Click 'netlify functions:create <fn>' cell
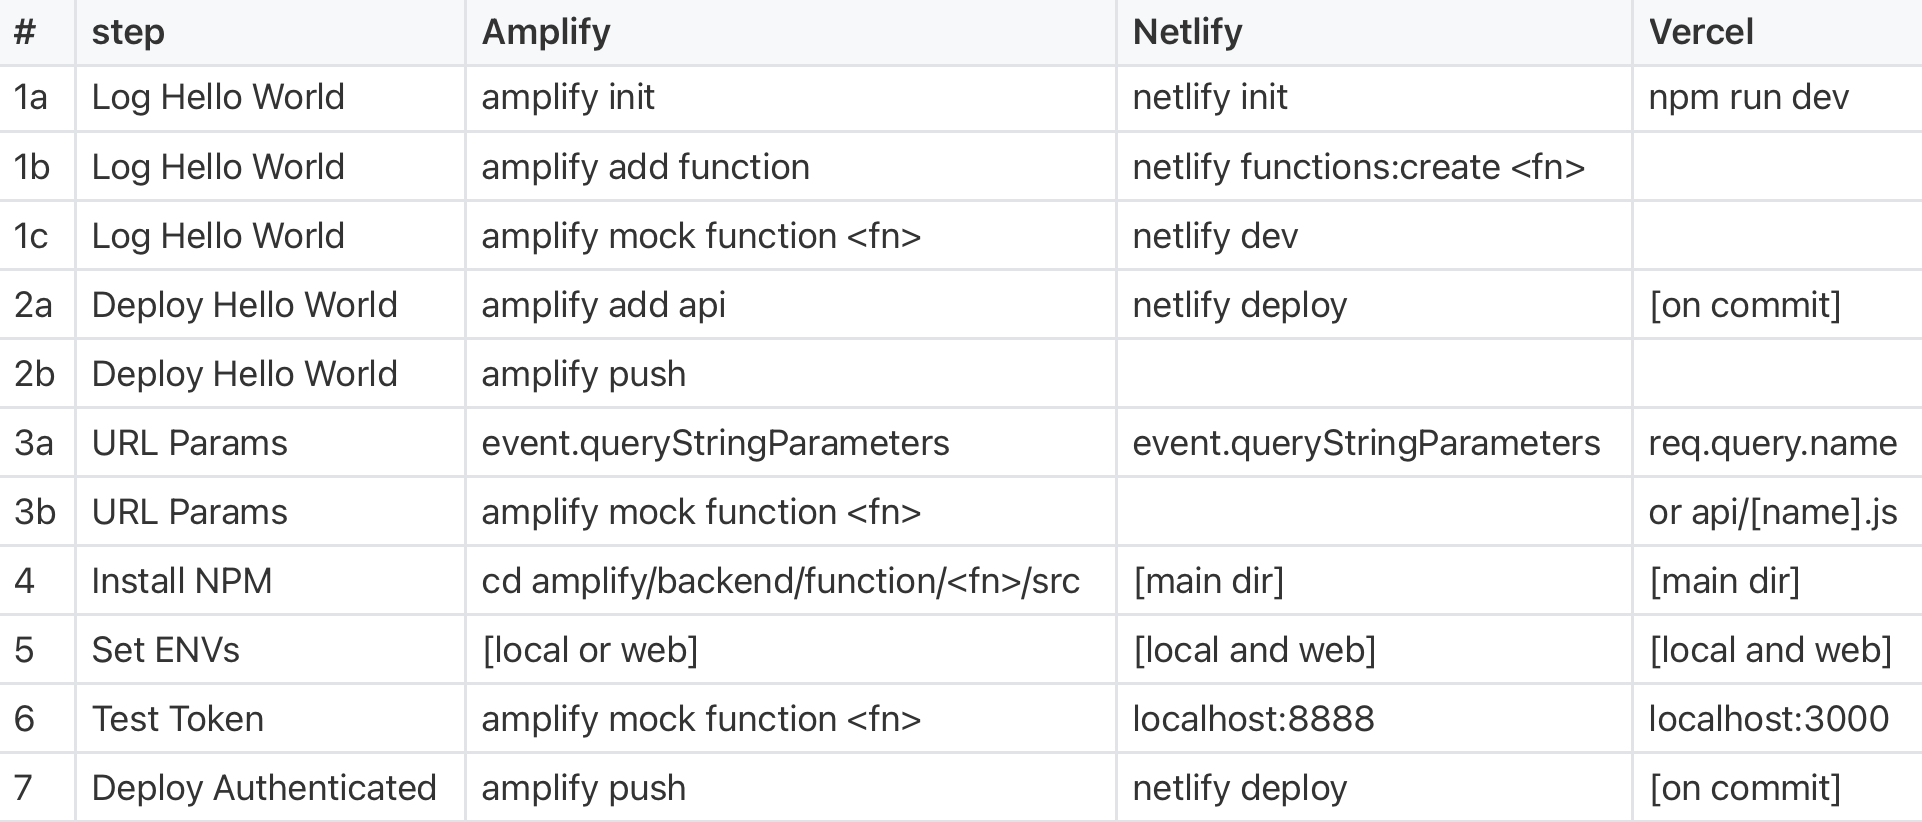 (1358, 166)
